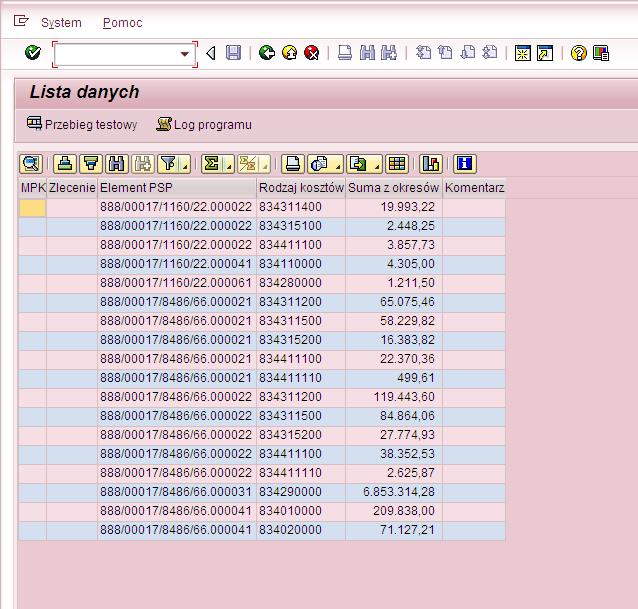Click the Views icon in ALV toolbar
Screen dimensions: 638x609
pyautogui.click(x=320, y=164)
